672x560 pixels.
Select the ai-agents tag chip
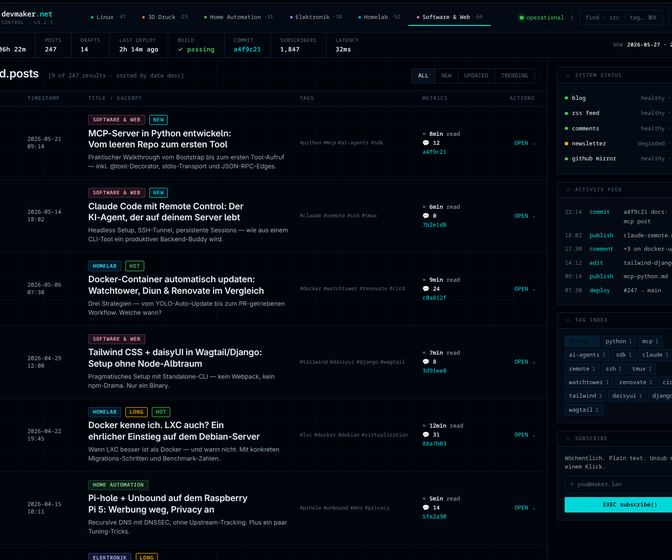coord(587,355)
